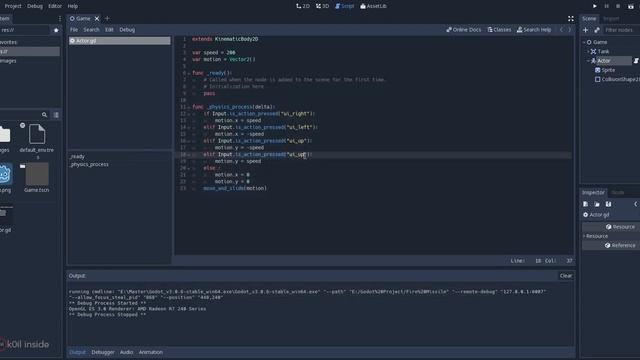This screenshot has height=360, width=640.
Task: Create a new resource in Inspector
Action: 585,204
